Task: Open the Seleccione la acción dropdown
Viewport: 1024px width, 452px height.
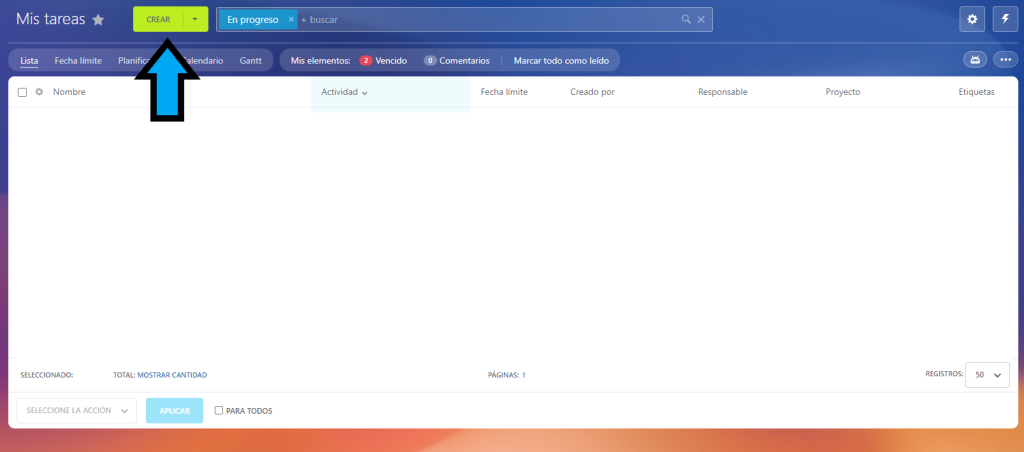Action: point(76,410)
